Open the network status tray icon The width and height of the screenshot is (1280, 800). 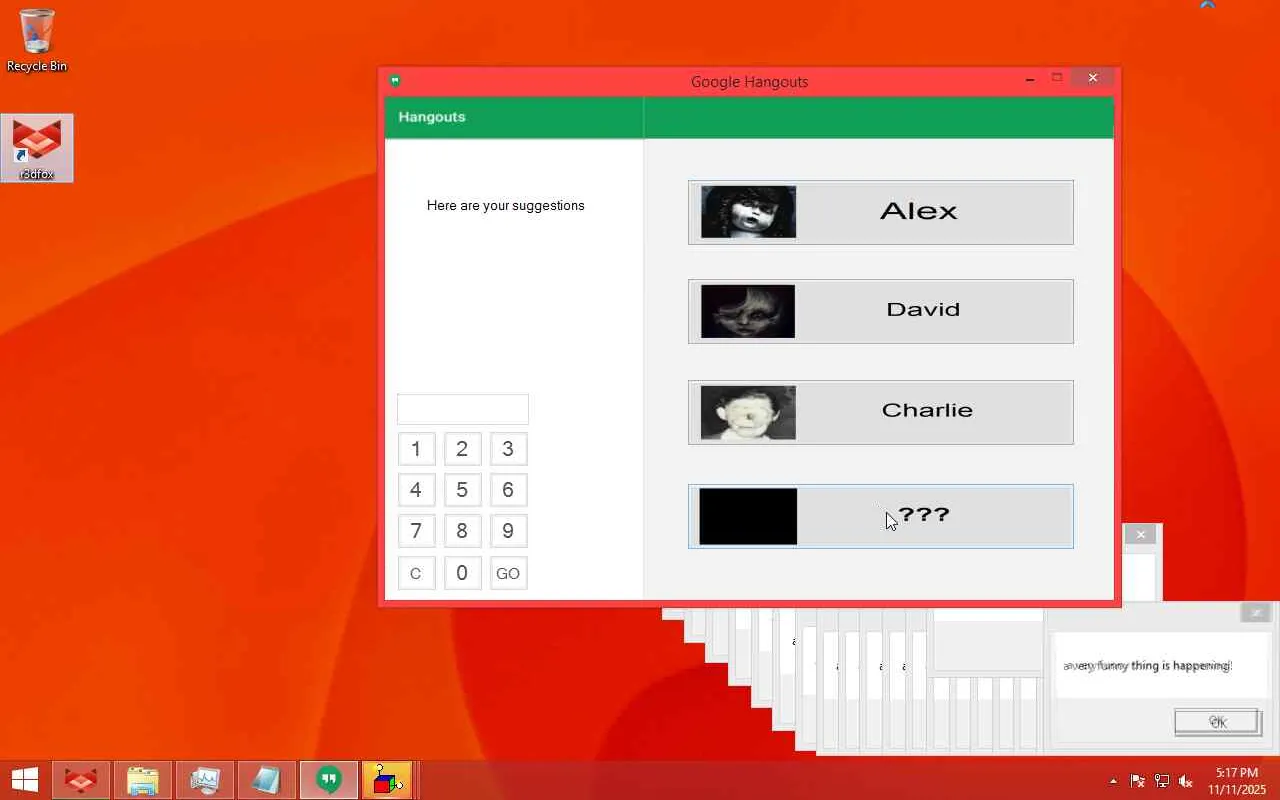1161,781
